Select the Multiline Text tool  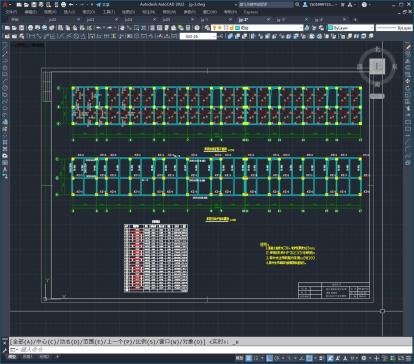(5, 169)
